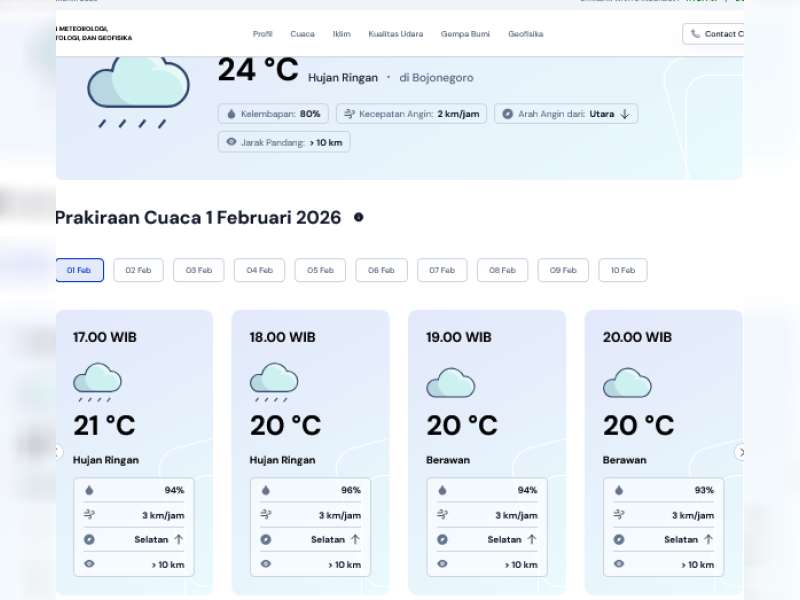This screenshot has height=600, width=800.
Task: Click the Profil navigation link
Action: pos(263,34)
